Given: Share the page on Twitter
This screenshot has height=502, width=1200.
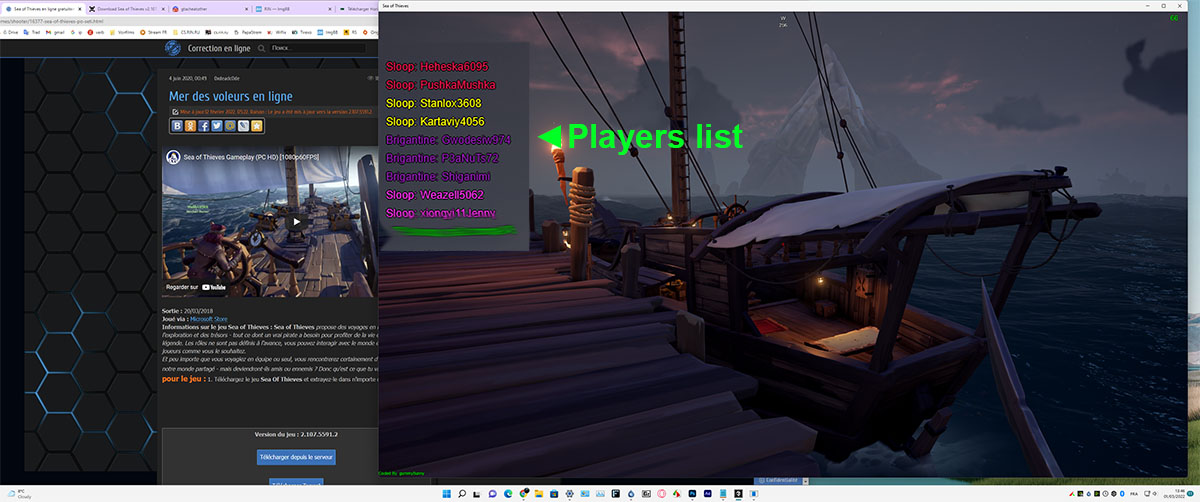Looking at the screenshot, I should click(x=217, y=126).
